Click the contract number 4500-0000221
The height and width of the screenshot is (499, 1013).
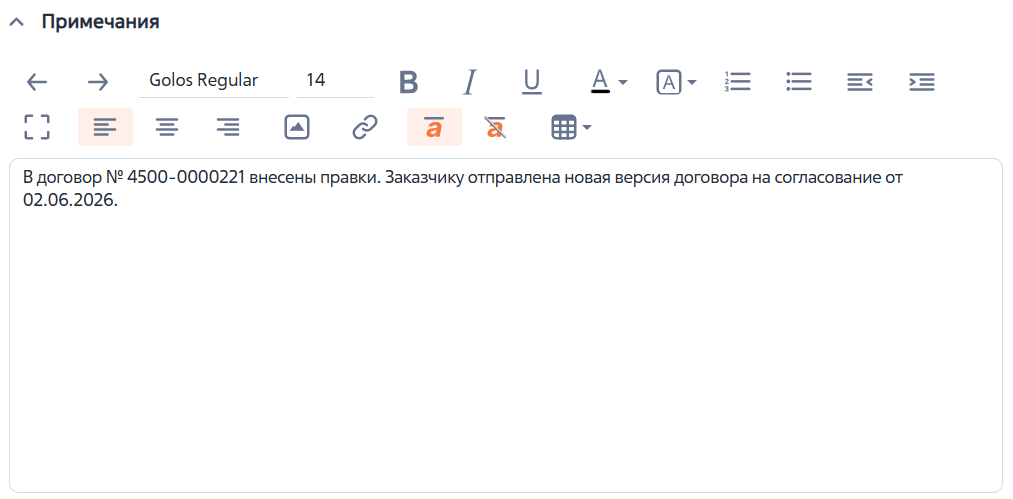click(187, 178)
